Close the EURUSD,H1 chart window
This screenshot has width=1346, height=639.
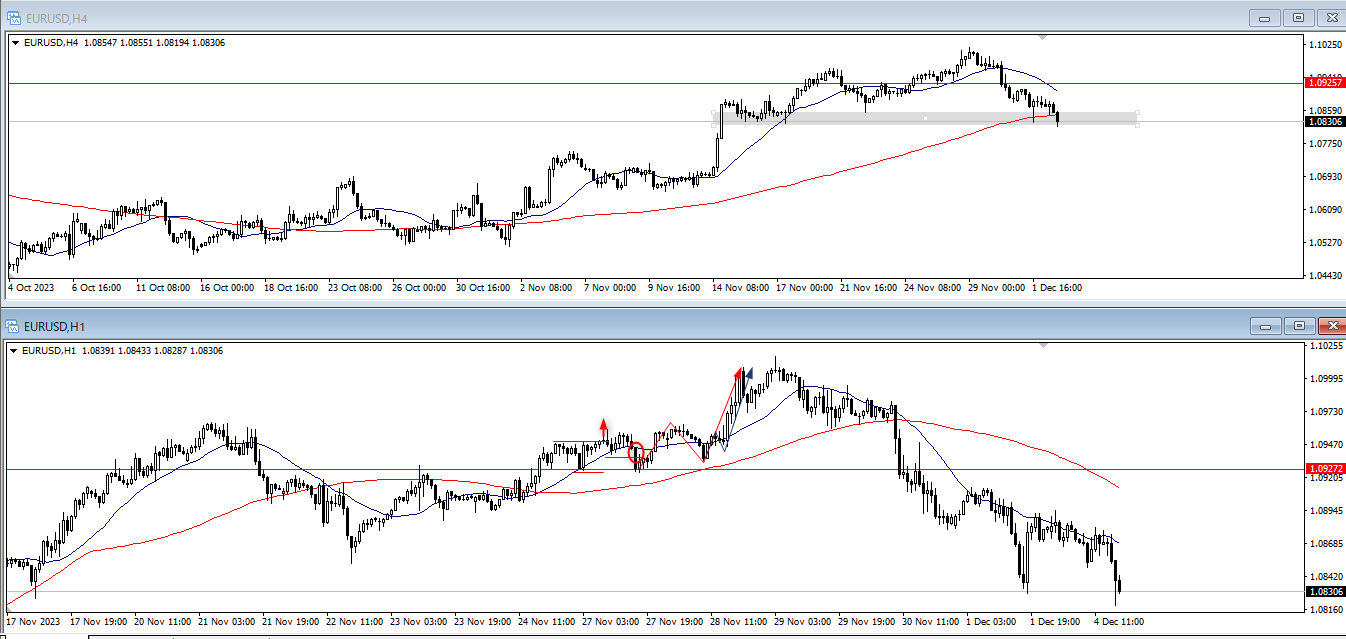click(1331, 326)
